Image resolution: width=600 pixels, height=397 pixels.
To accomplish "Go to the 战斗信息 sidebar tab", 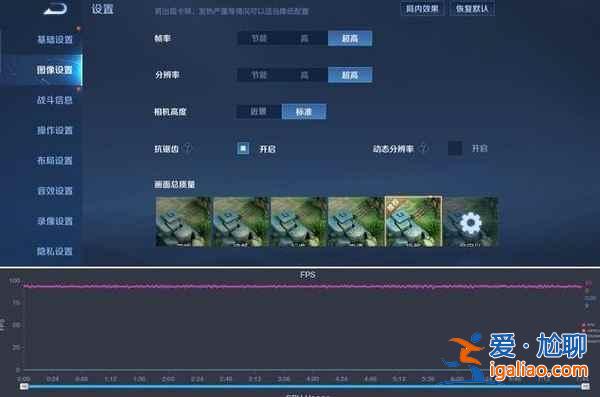I will point(55,100).
